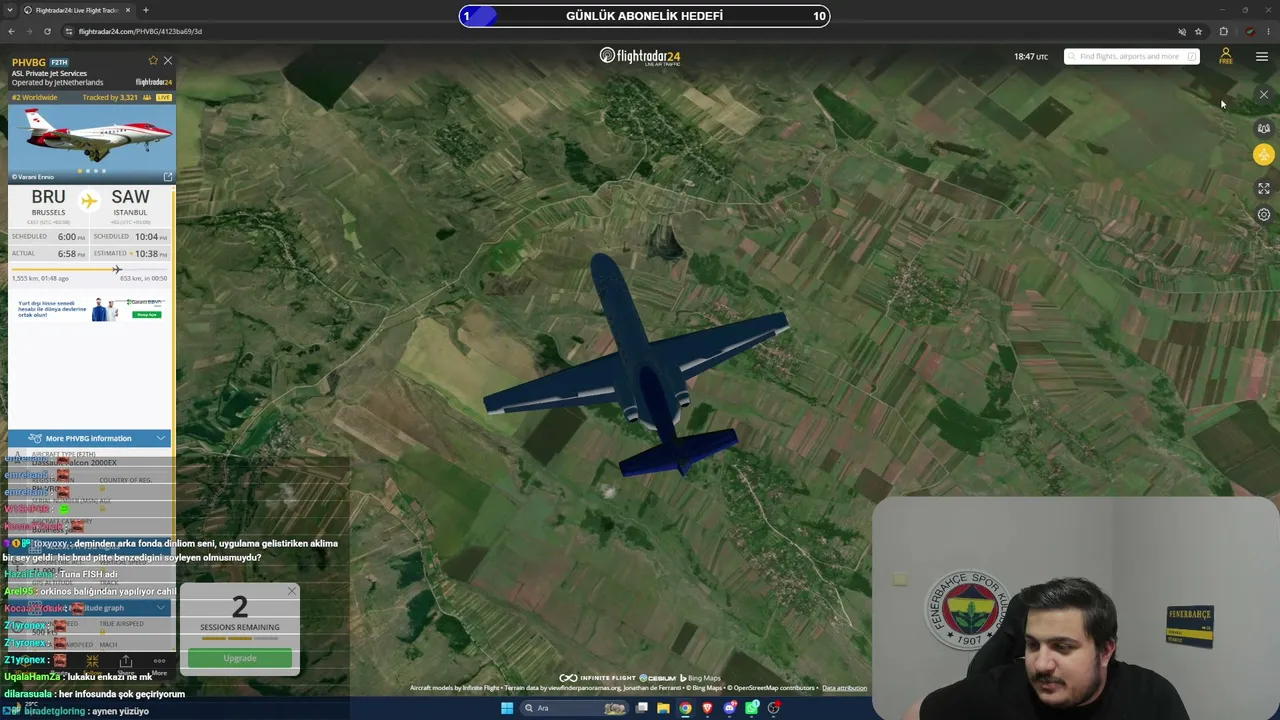Open 3D view settings gear
The image size is (1280, 720).
coord(1264,214)
